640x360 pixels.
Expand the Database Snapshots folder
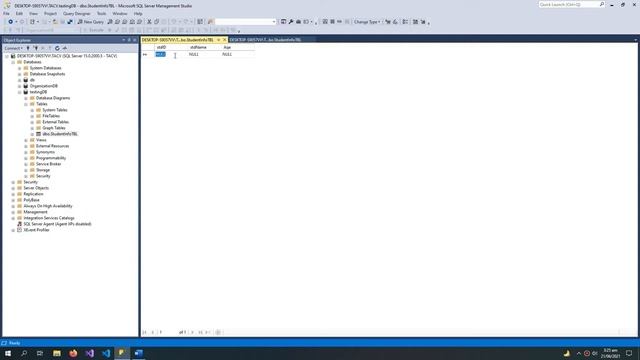click(x=19, y=74)
